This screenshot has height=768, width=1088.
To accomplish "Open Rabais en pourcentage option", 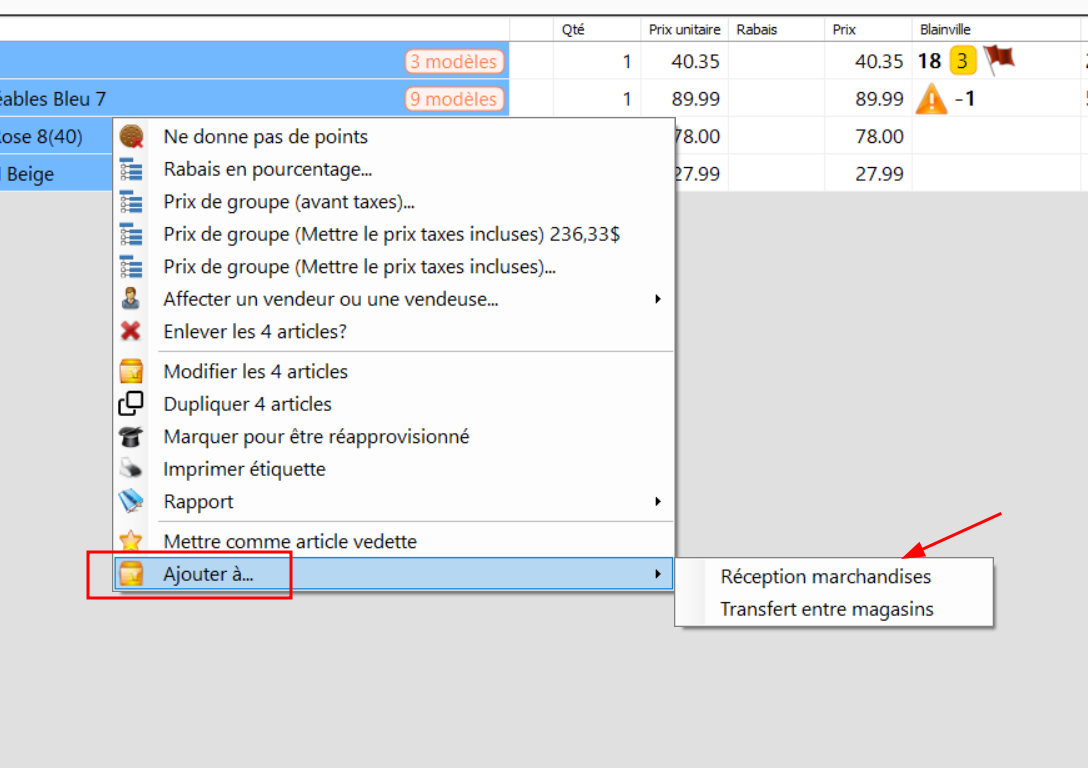I will click(267, 169).
